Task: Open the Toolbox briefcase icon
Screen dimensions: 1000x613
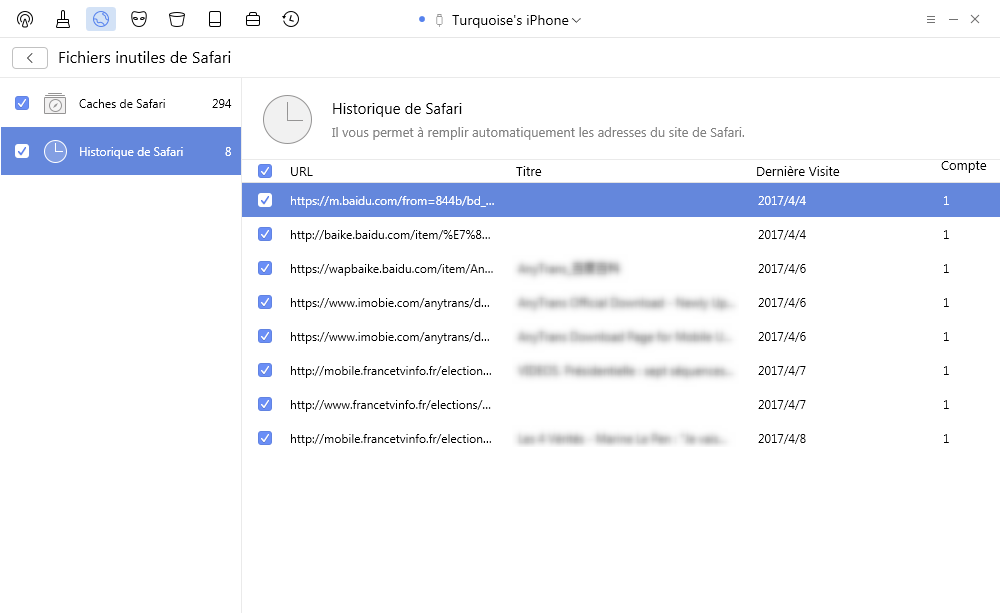Action: (x=253, y=19)
